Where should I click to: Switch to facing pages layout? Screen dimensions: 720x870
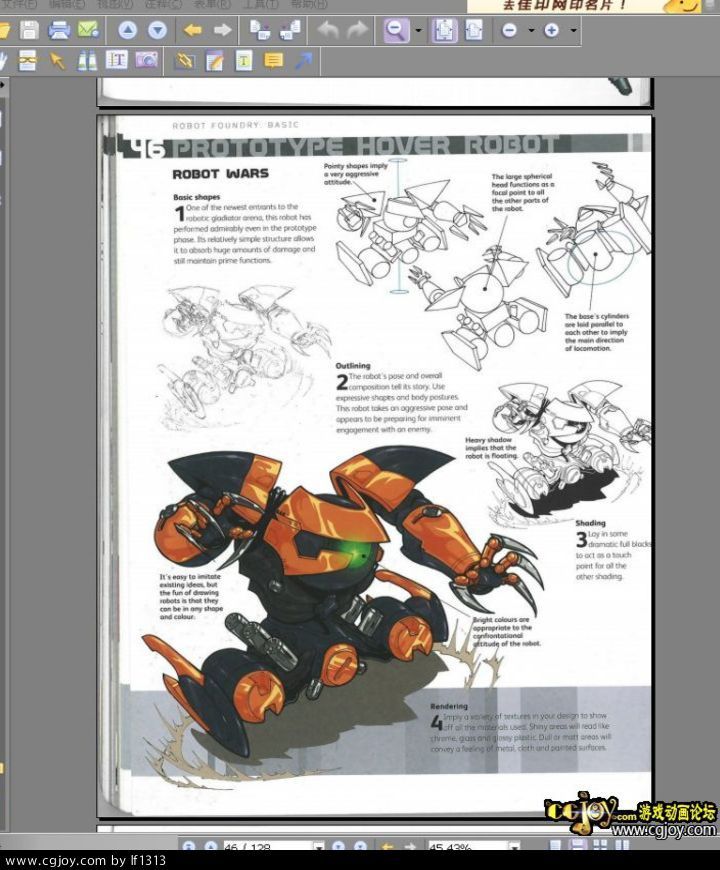[600, 846]
